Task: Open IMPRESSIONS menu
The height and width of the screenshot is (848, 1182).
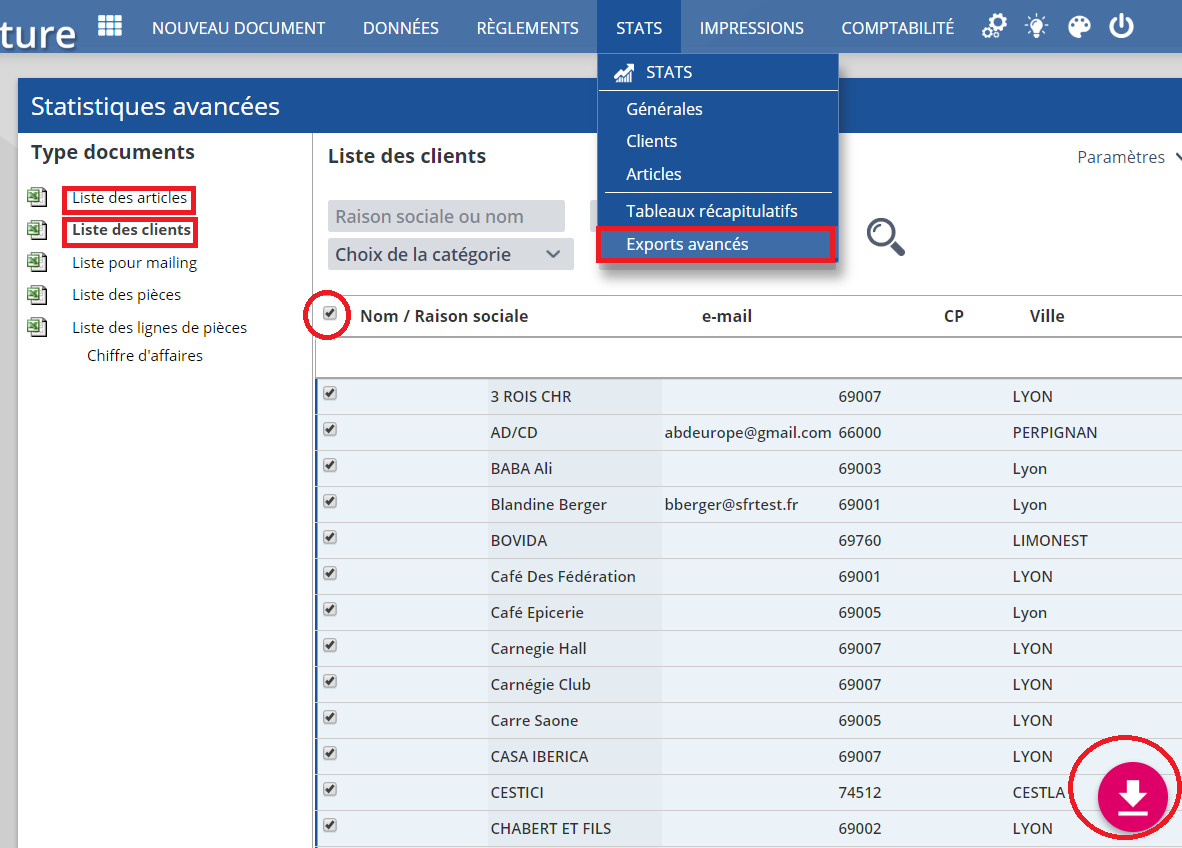Action: [x=752, y=28]
